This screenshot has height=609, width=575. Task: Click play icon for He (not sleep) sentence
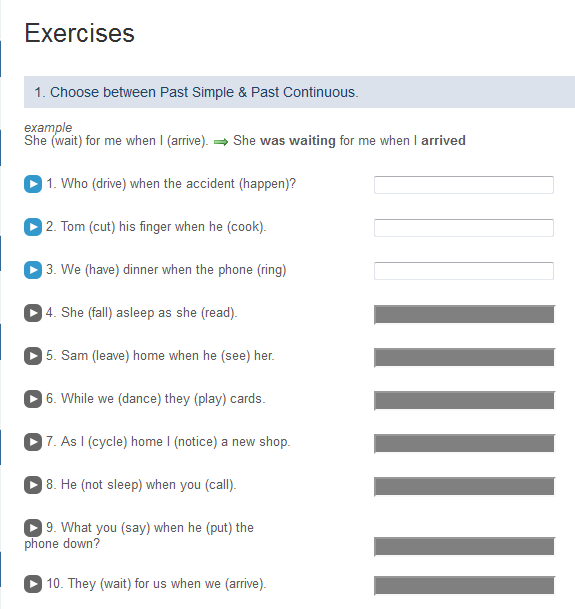[x=33, y=485]
